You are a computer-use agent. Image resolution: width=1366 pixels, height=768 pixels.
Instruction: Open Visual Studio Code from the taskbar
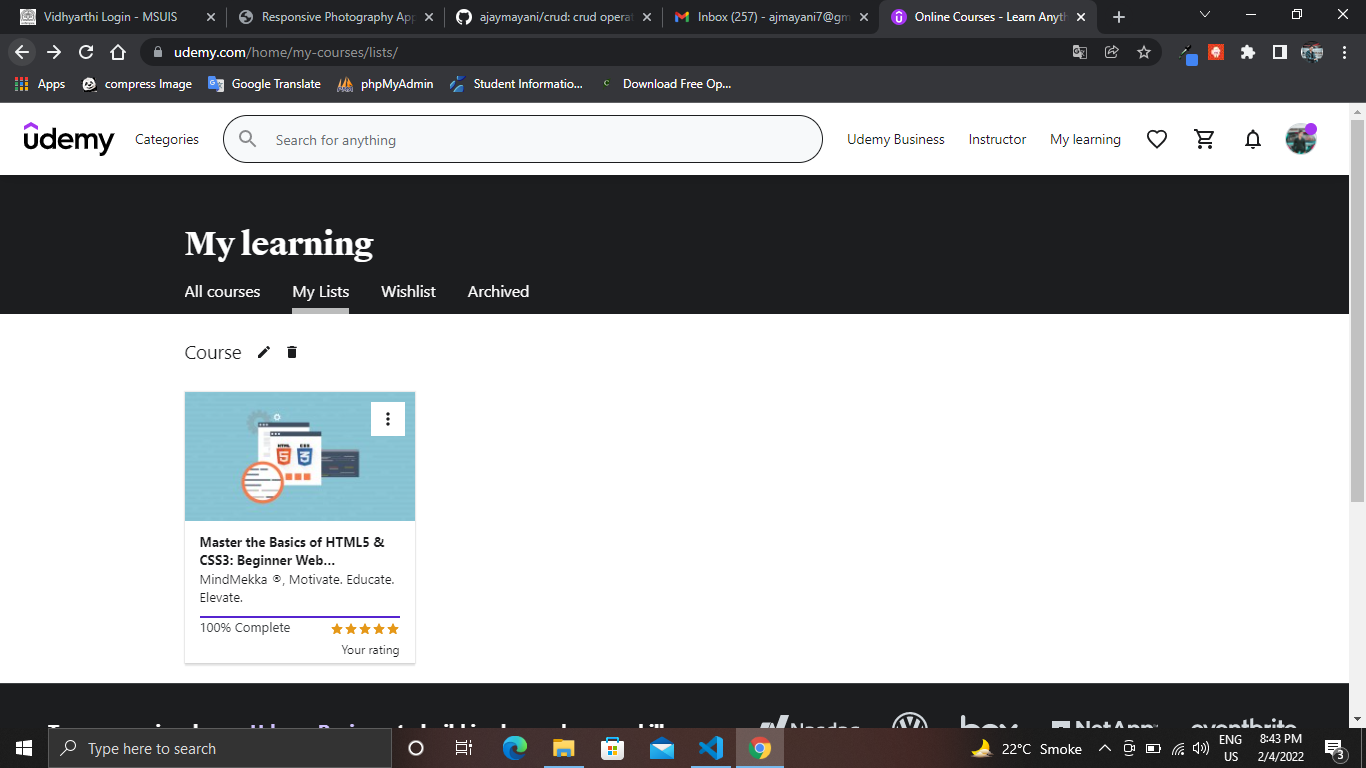711,748
